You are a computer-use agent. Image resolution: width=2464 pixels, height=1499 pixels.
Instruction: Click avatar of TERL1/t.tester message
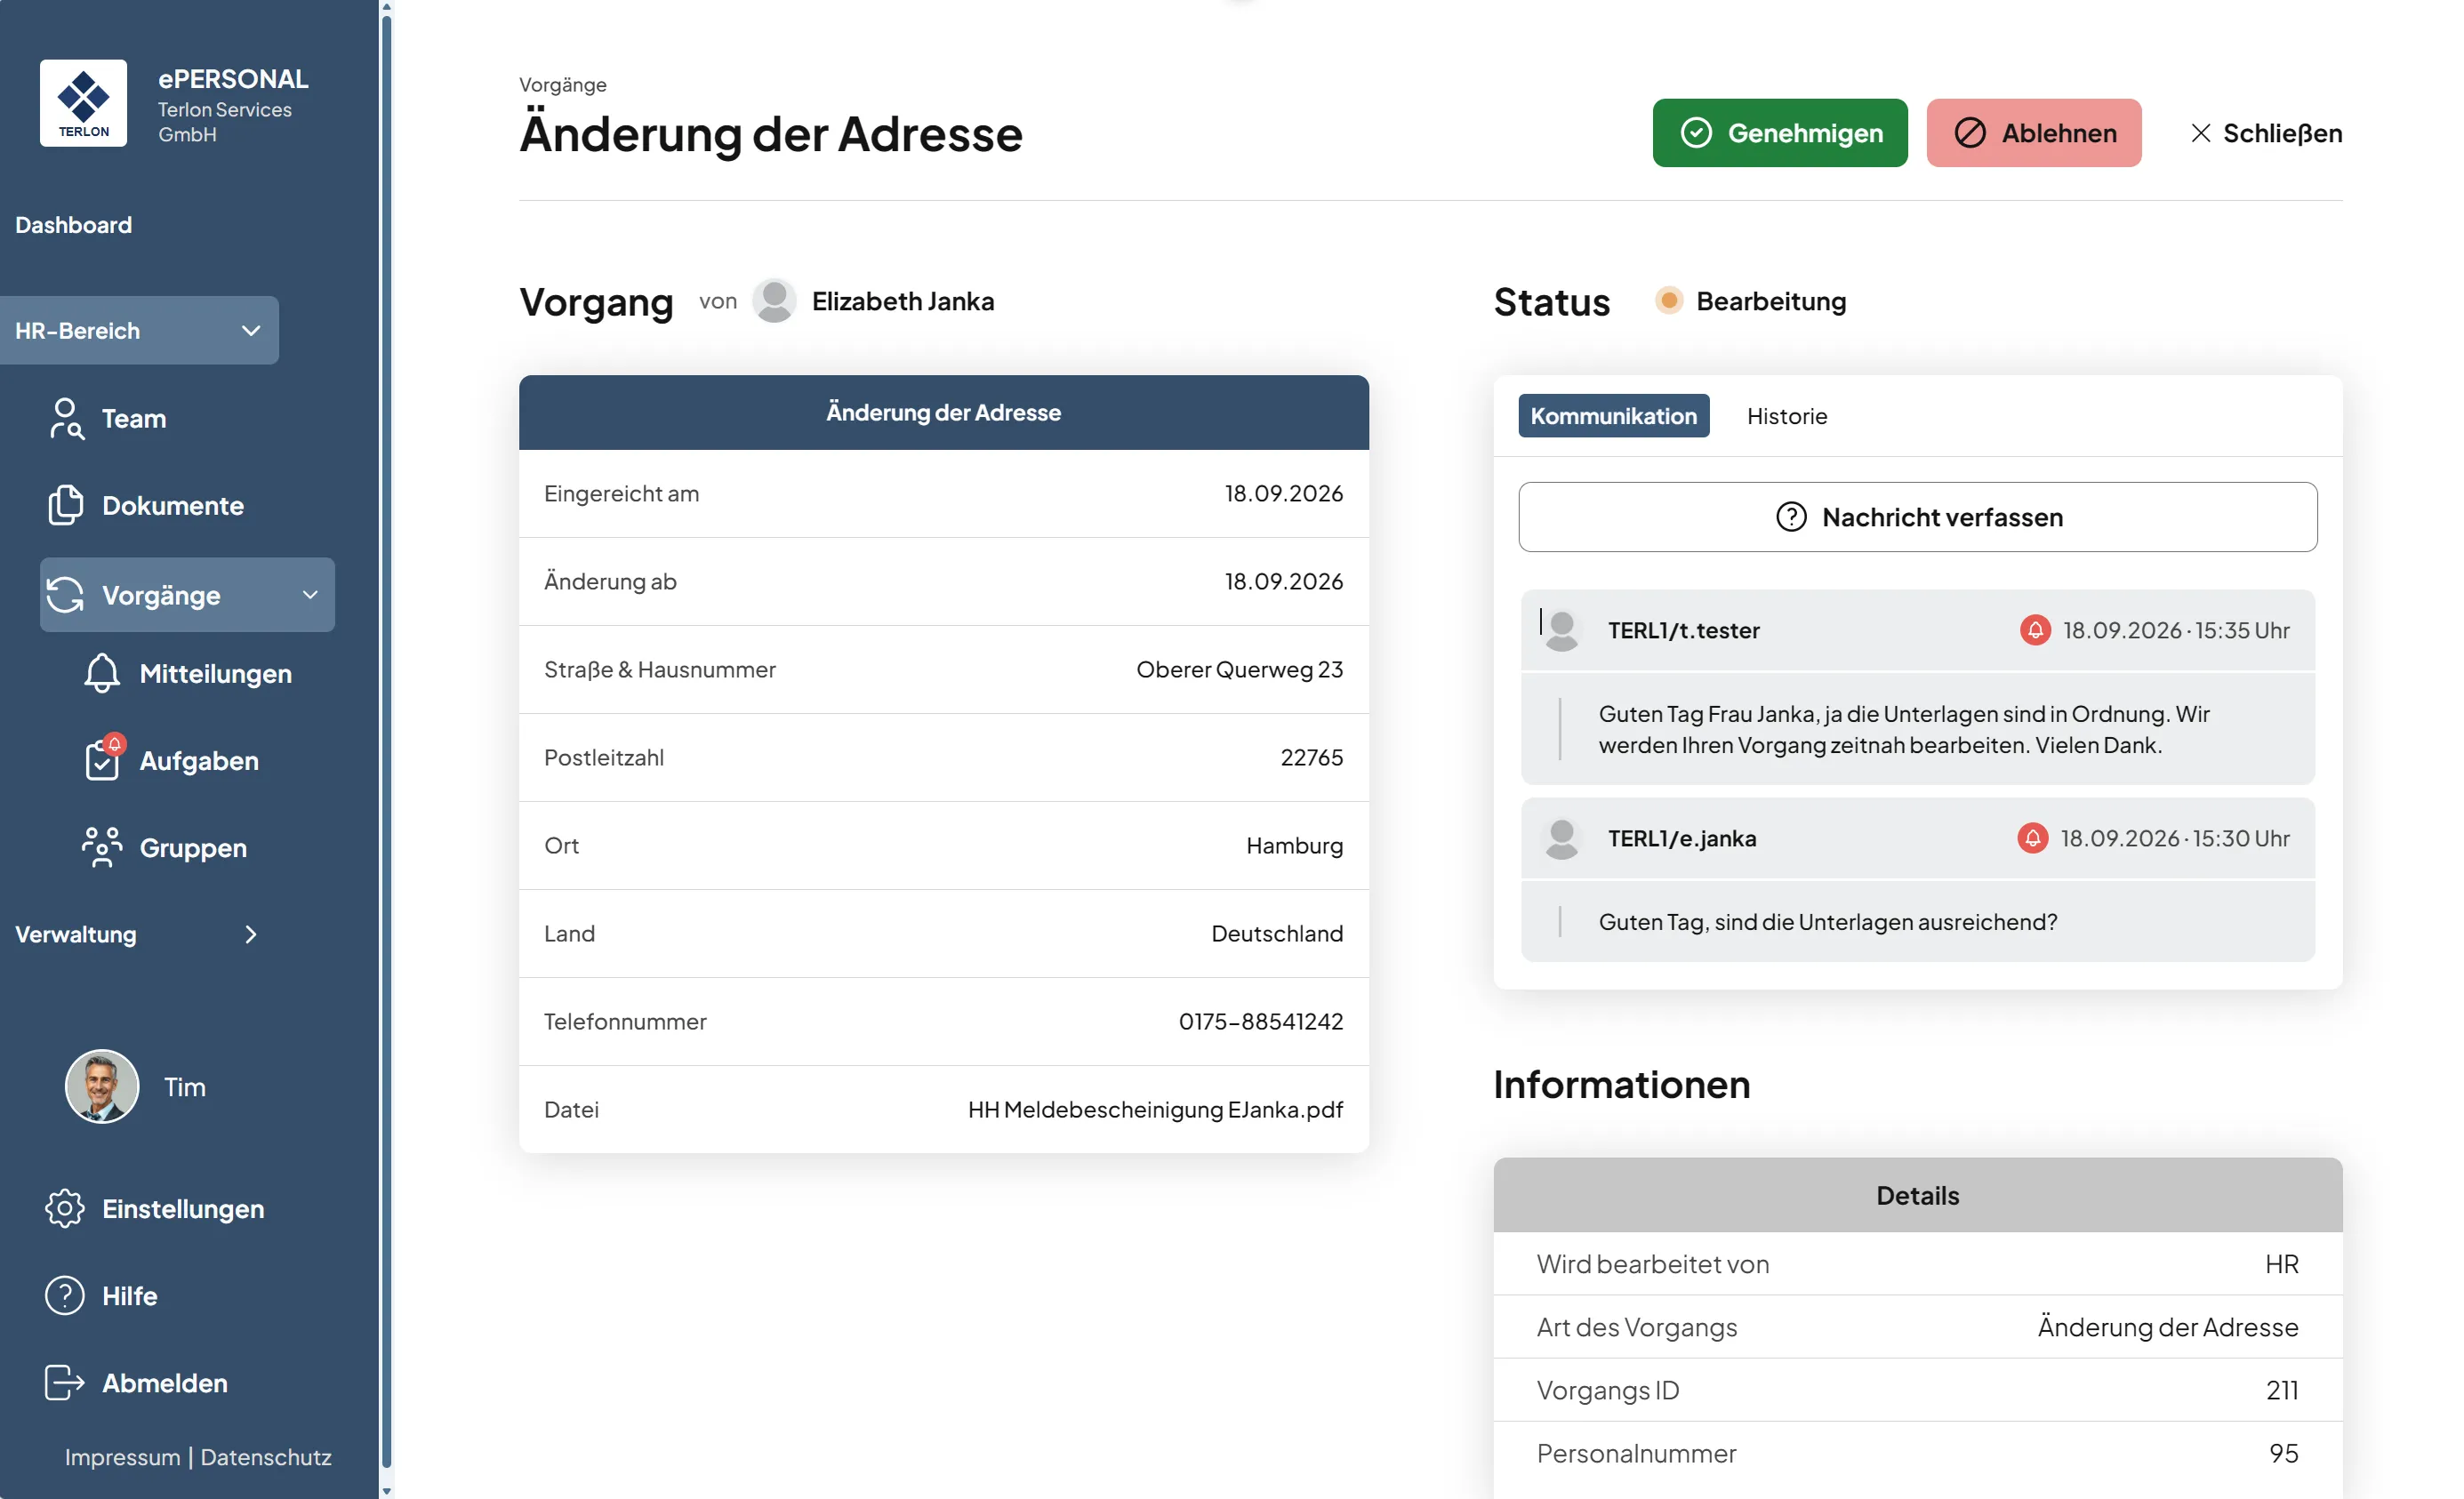coord(1561,631)
